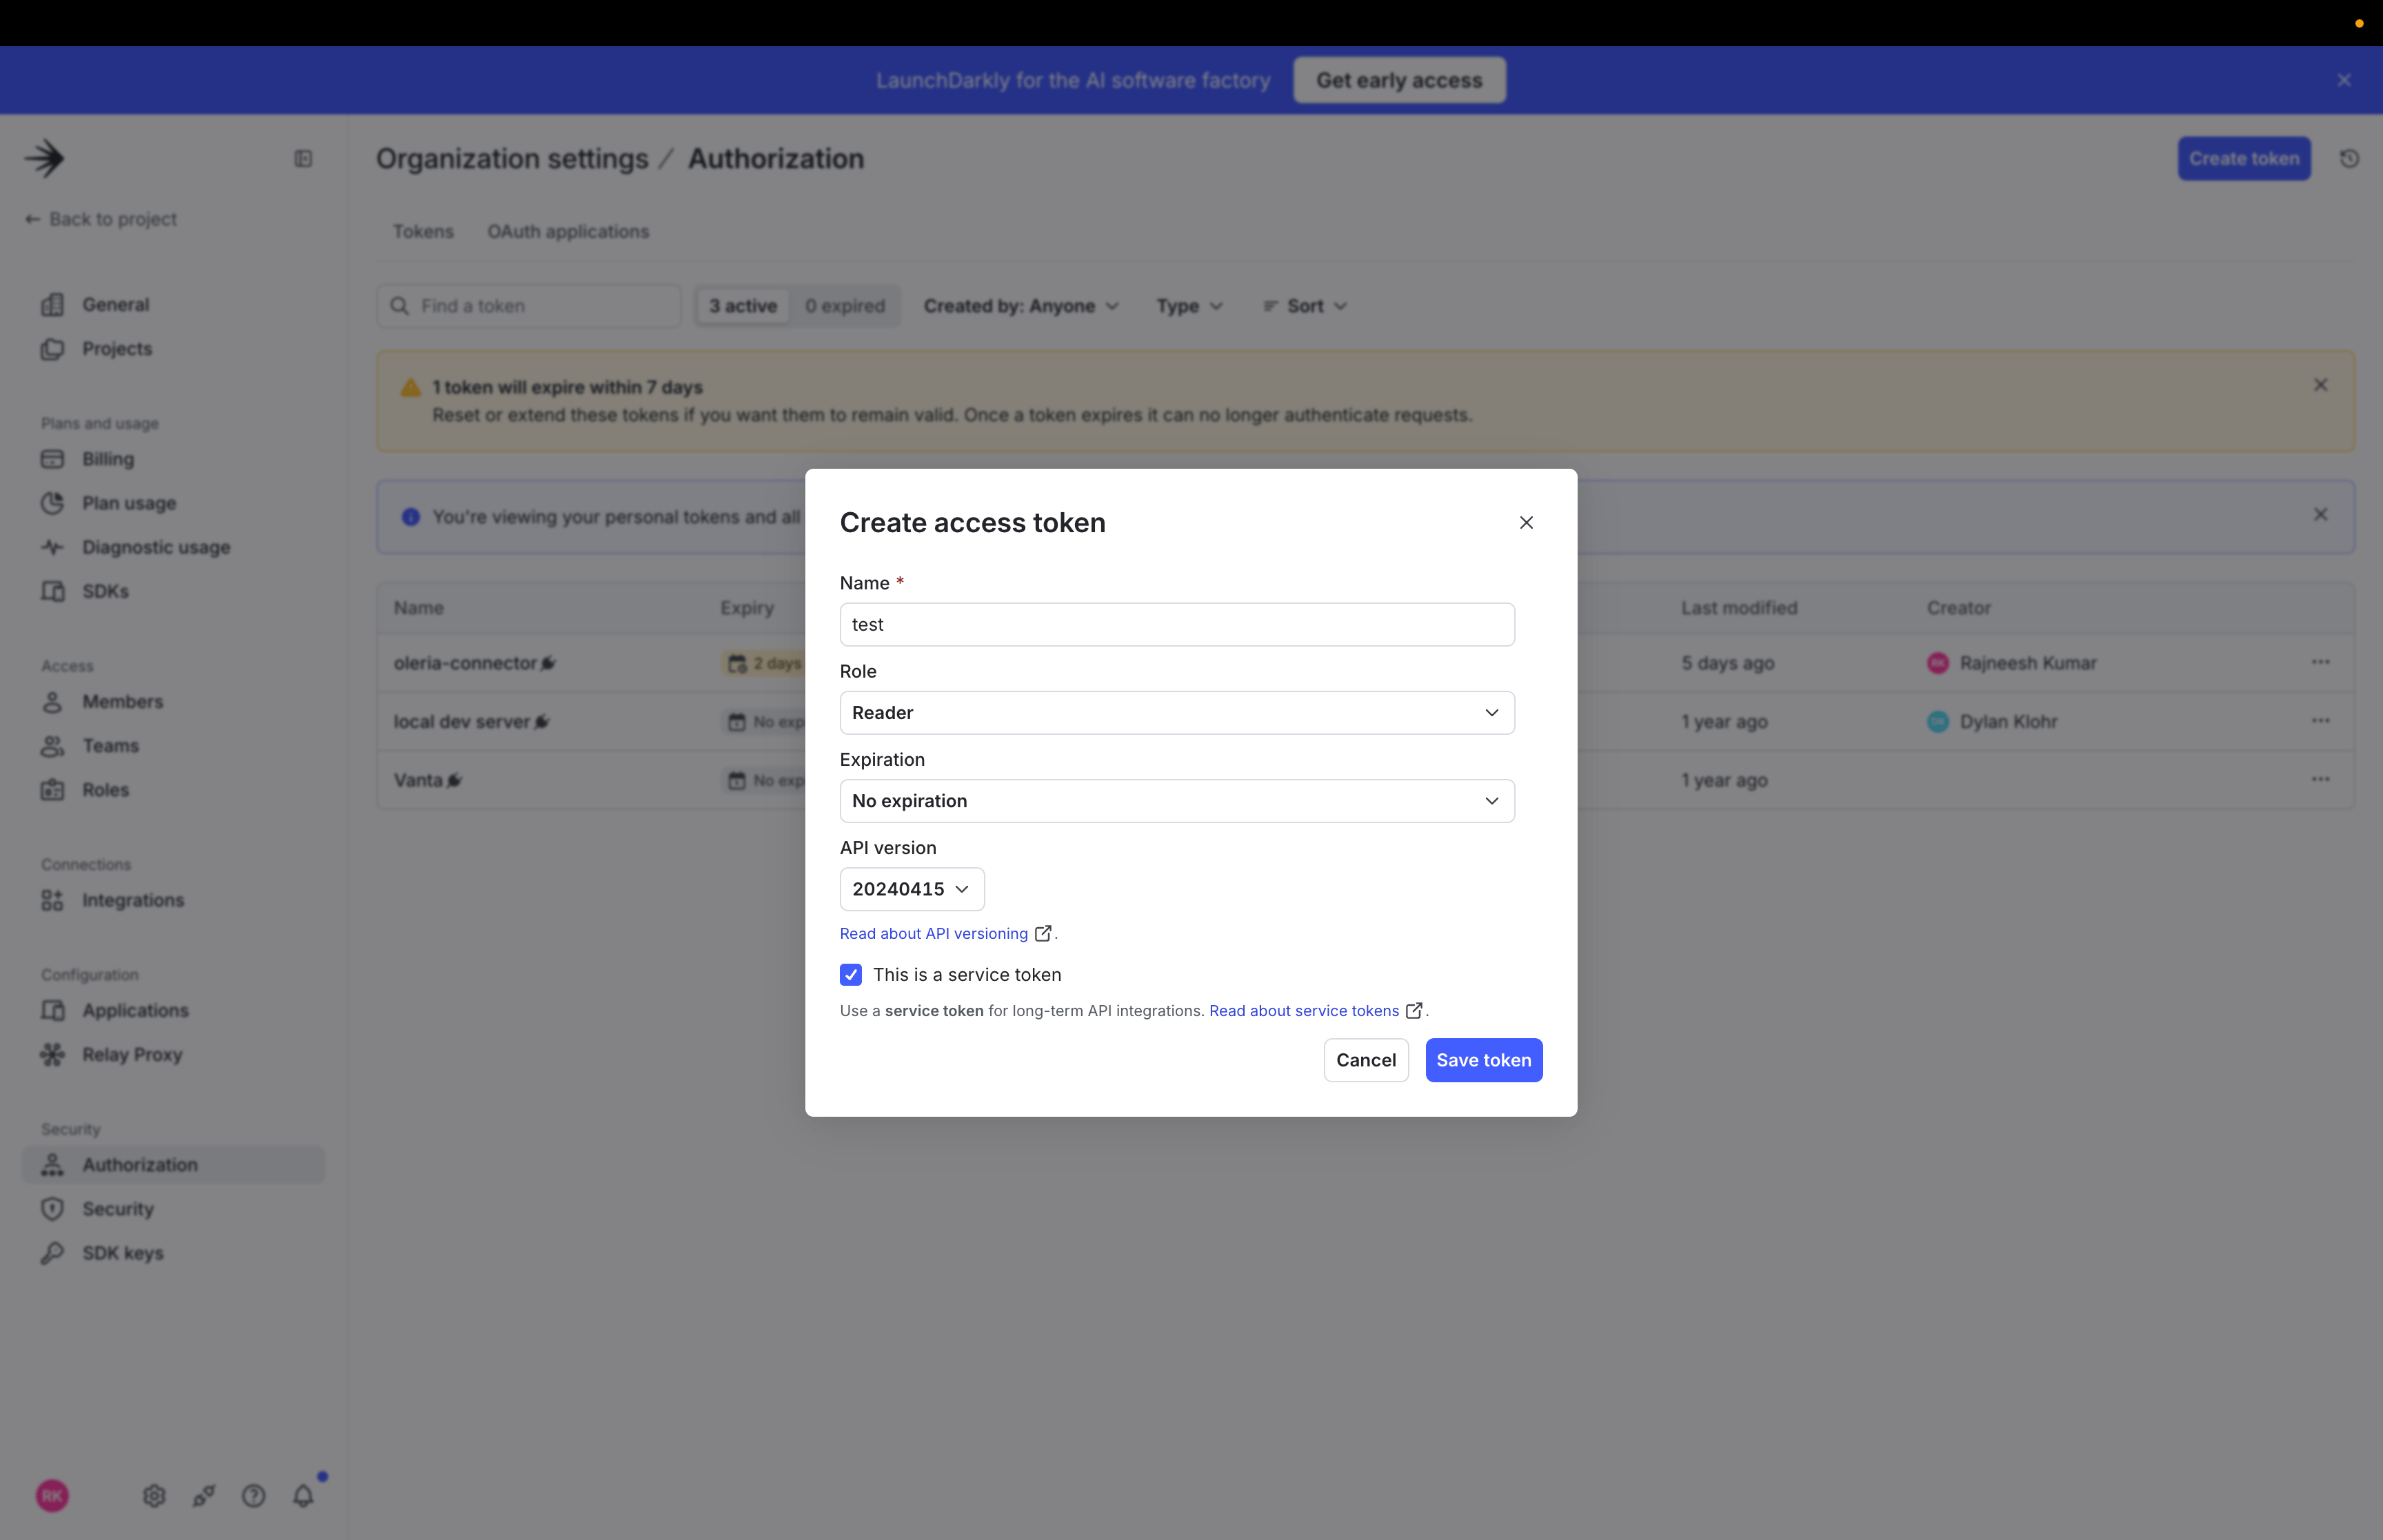The width and height of the screenshot is (2383, 1540).
Task: Click the search magnifier icon
Action: [399, 306]
